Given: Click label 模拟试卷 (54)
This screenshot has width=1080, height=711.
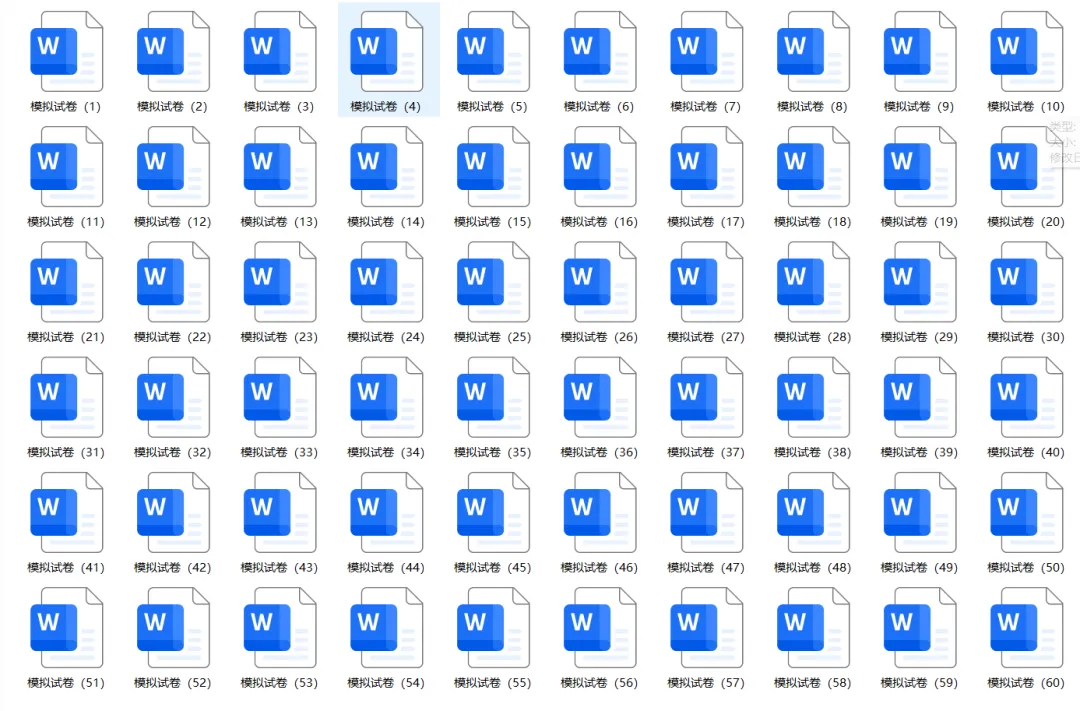Looking at the screenshot, I should (x=386, y=683).
